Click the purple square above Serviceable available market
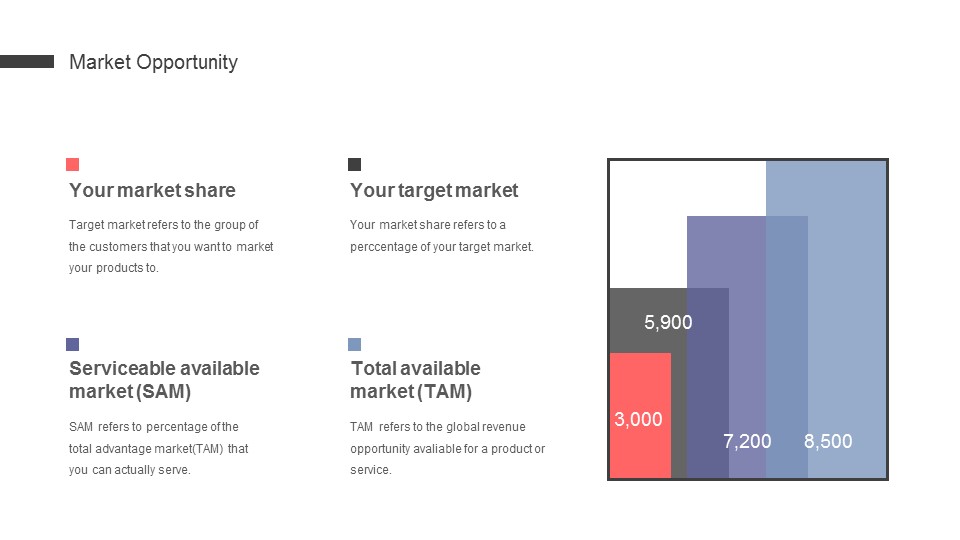This screenshot has height=540, width=960. coord(72,344)
